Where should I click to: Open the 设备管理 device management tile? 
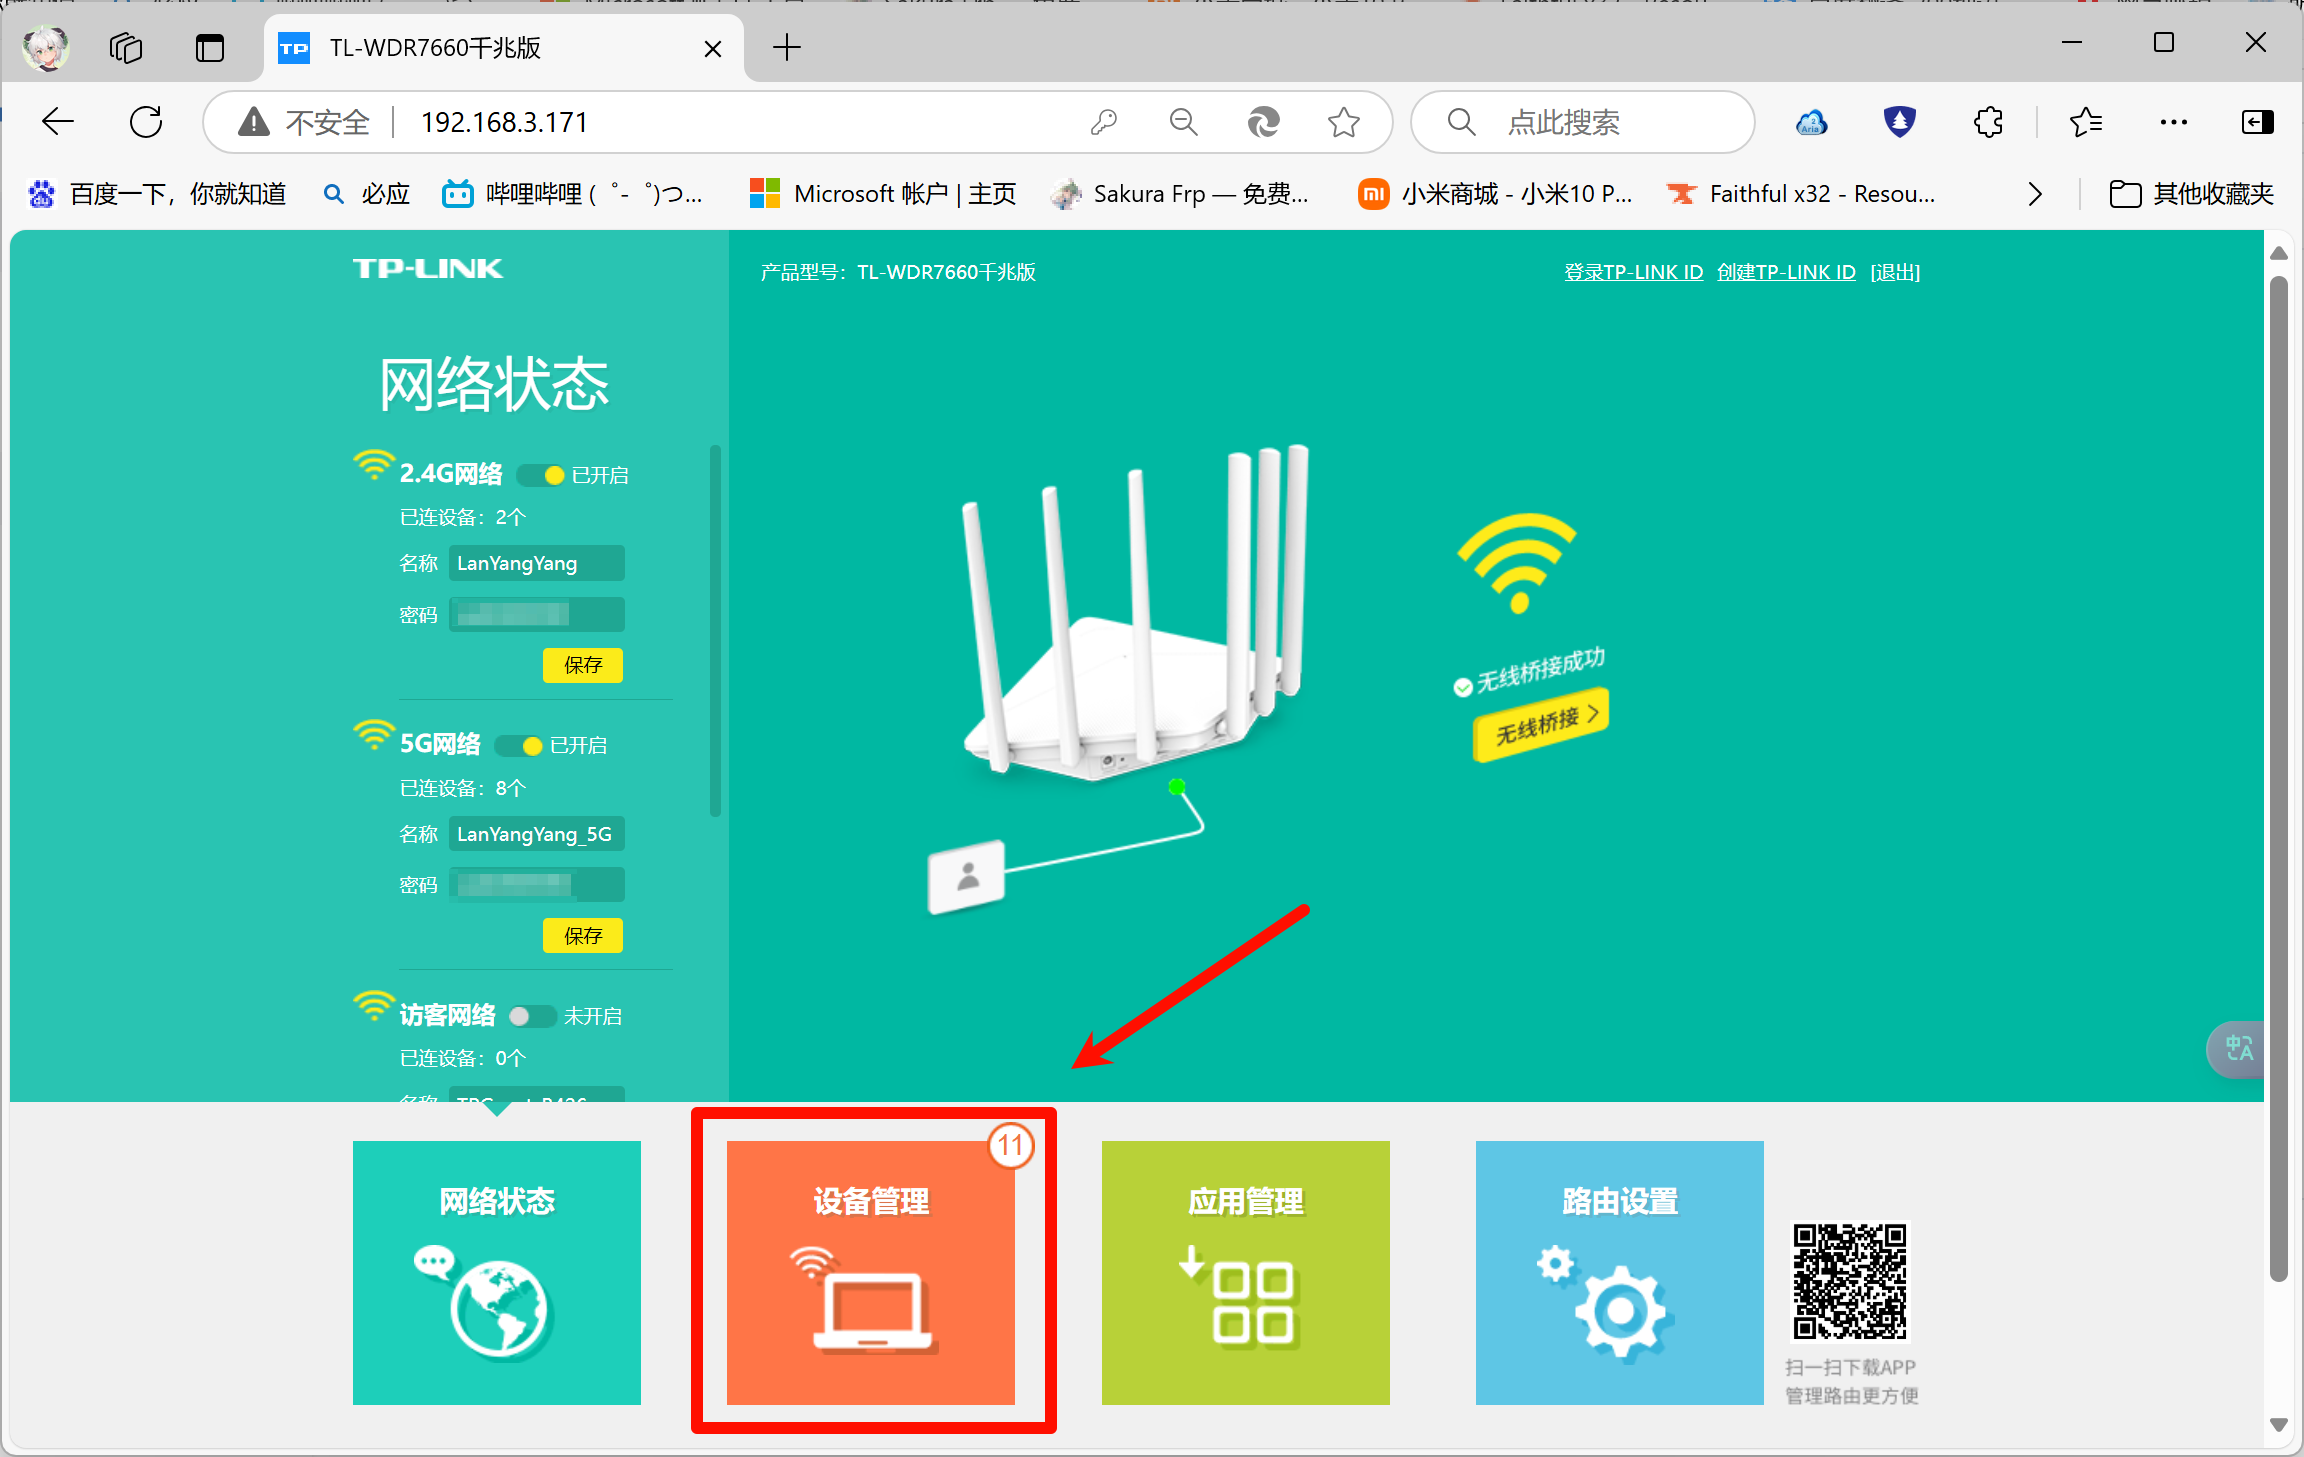point(870,1272)
